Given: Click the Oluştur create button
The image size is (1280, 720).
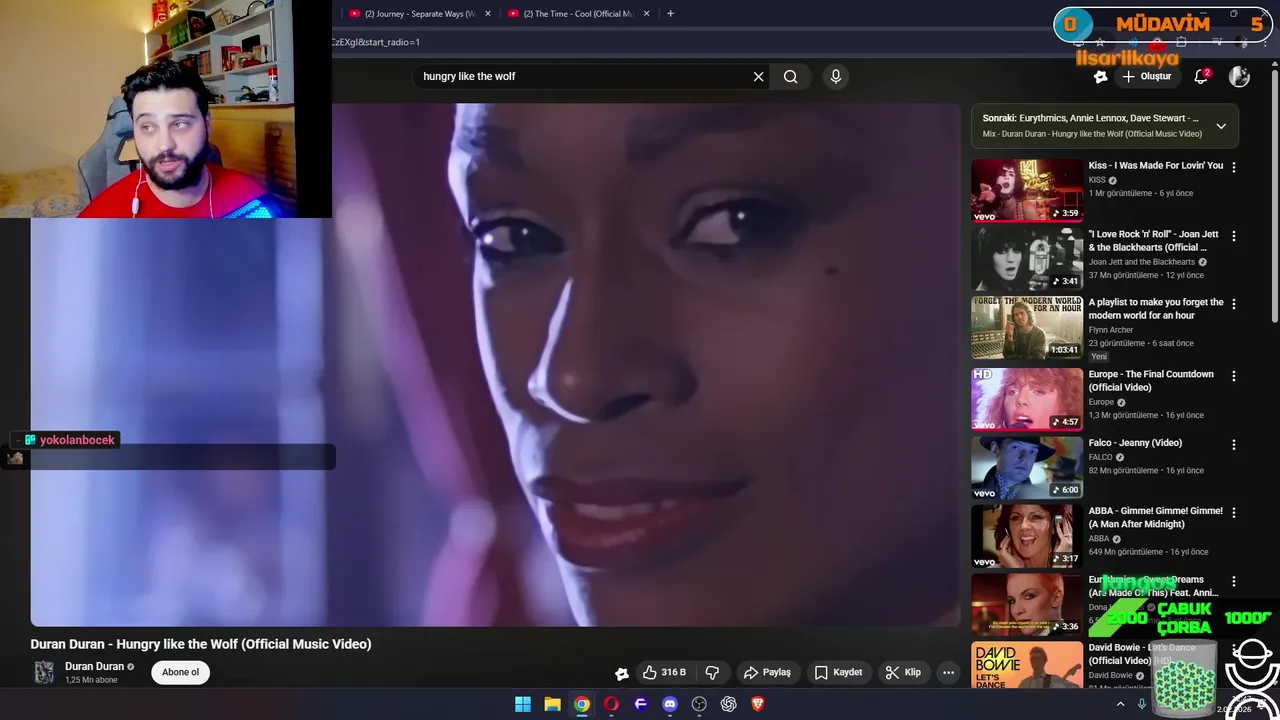Looking at the screenshot, I should coord(1146,76).
